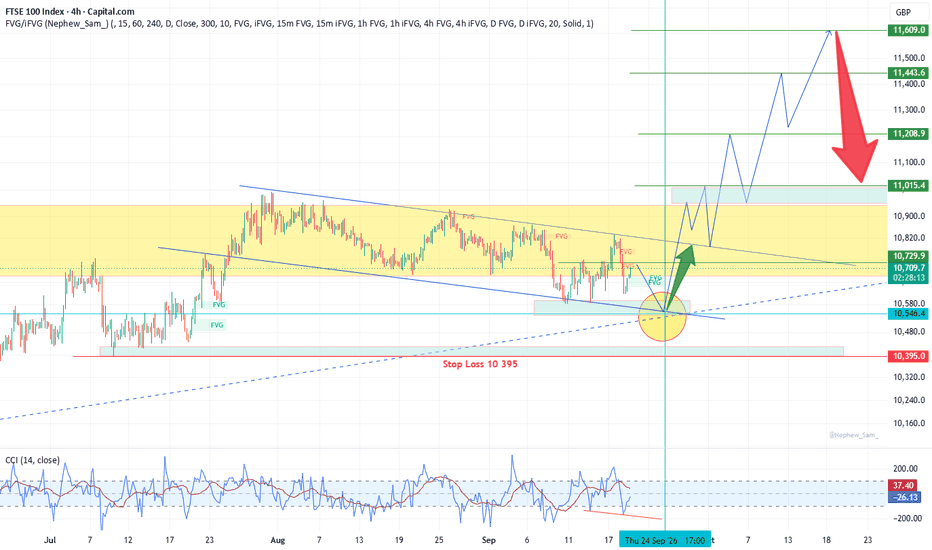Open the FVG/iFVG indicator legend
932x550 pixels.
299,24
